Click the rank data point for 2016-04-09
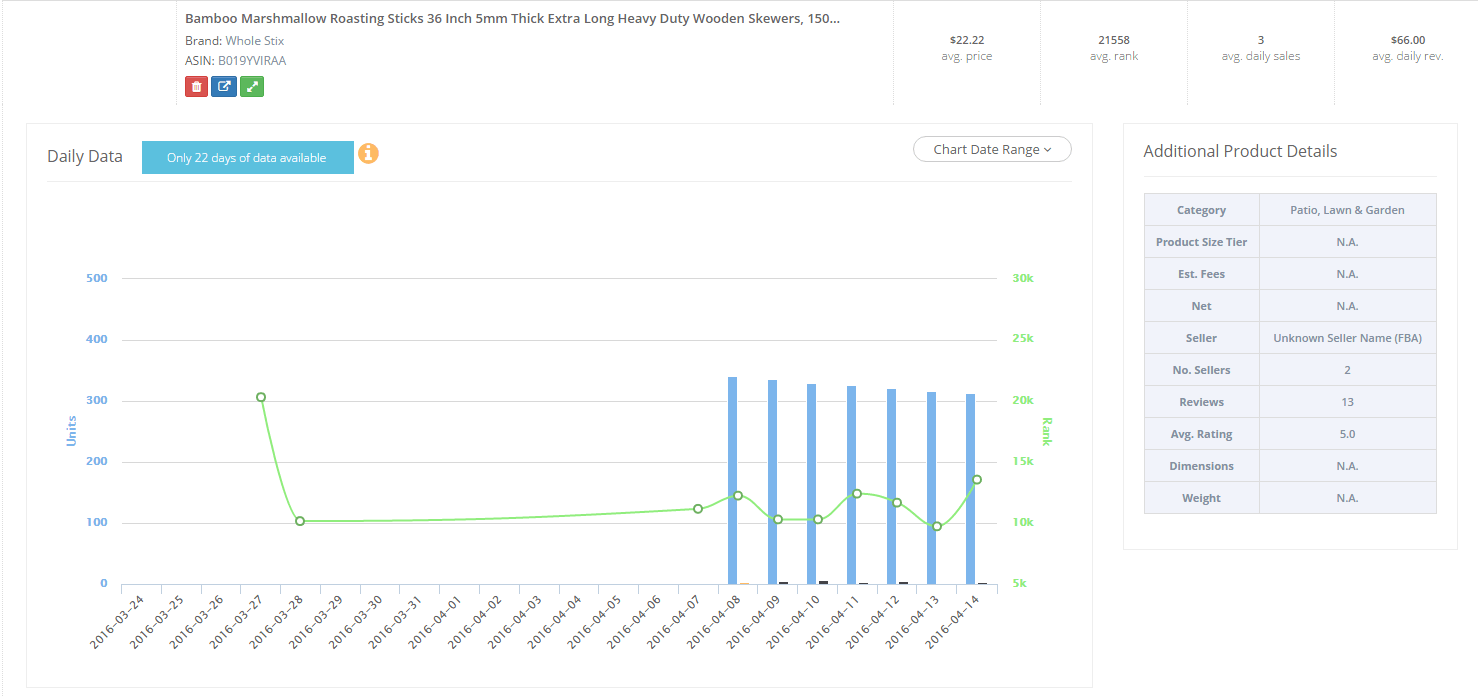1478x696 pixels. click(777, 519)
